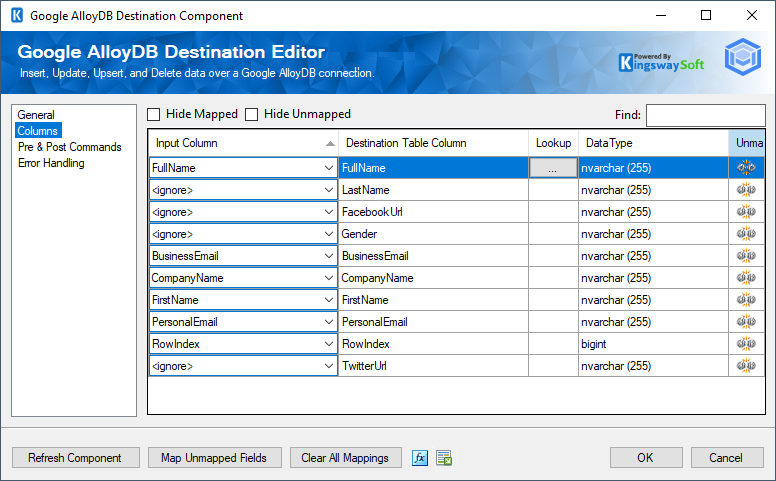Click the documentation table icon beside fx
This screenshot has height=481, width=776.
444,458
